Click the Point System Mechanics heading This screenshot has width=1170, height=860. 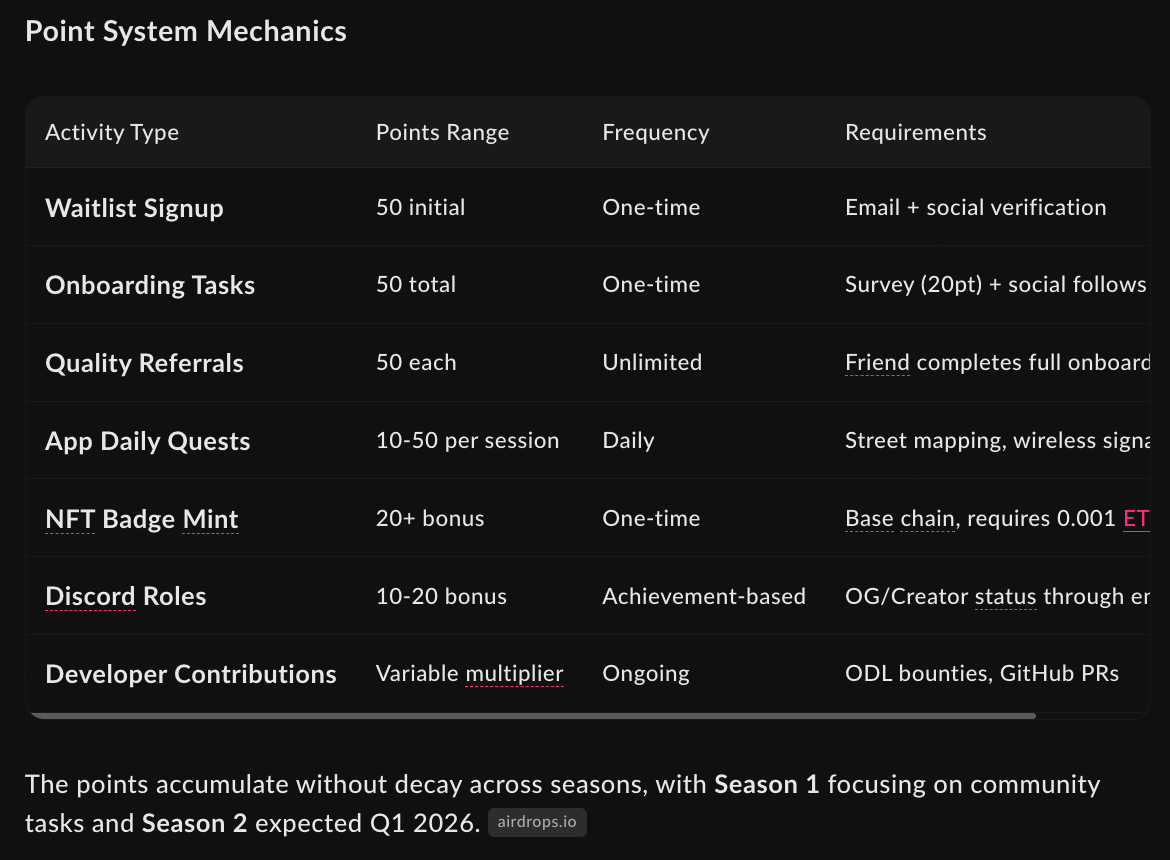tap(186, 31)
